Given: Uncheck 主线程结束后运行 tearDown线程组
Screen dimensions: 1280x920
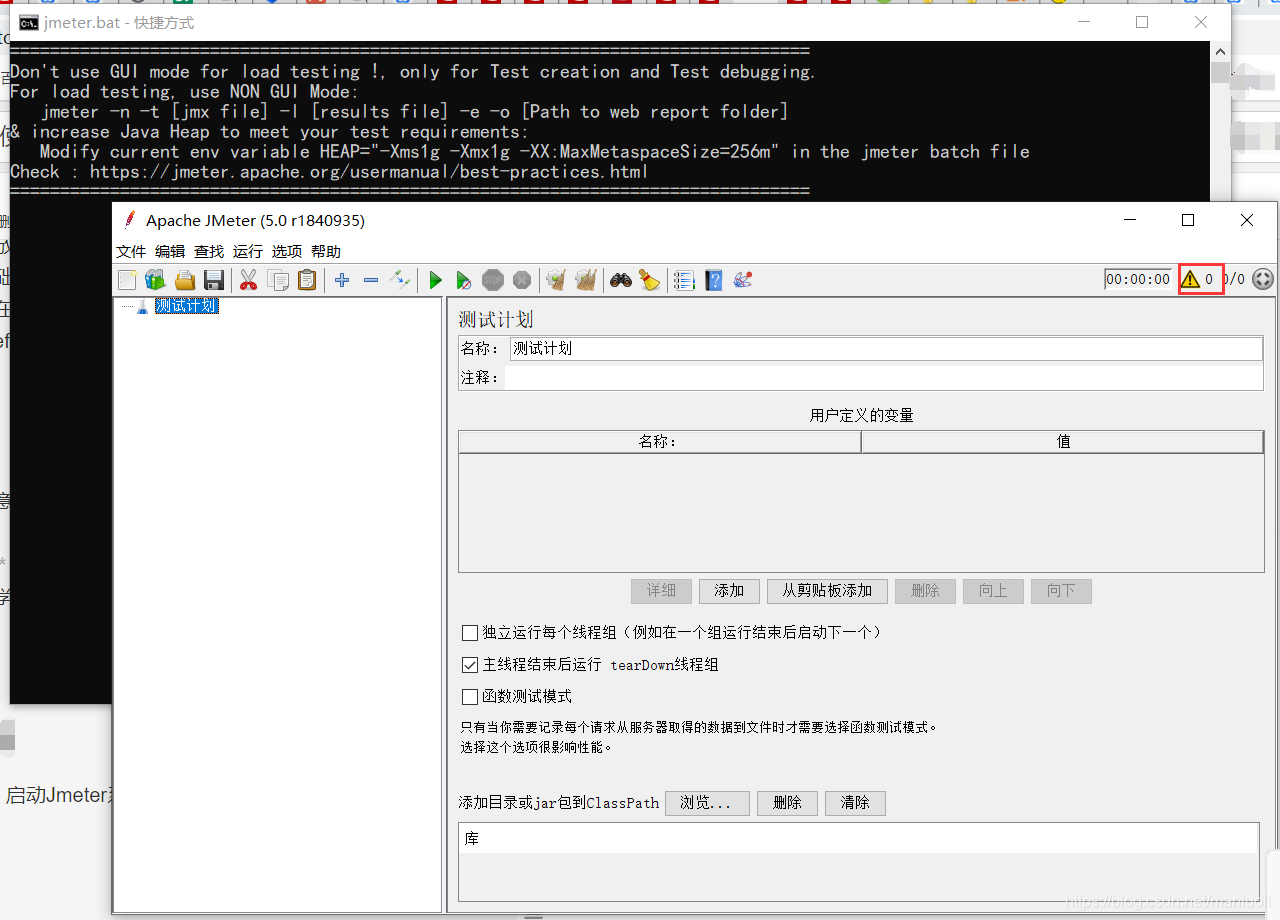Looking at the screenshot, I should [470, 665].
